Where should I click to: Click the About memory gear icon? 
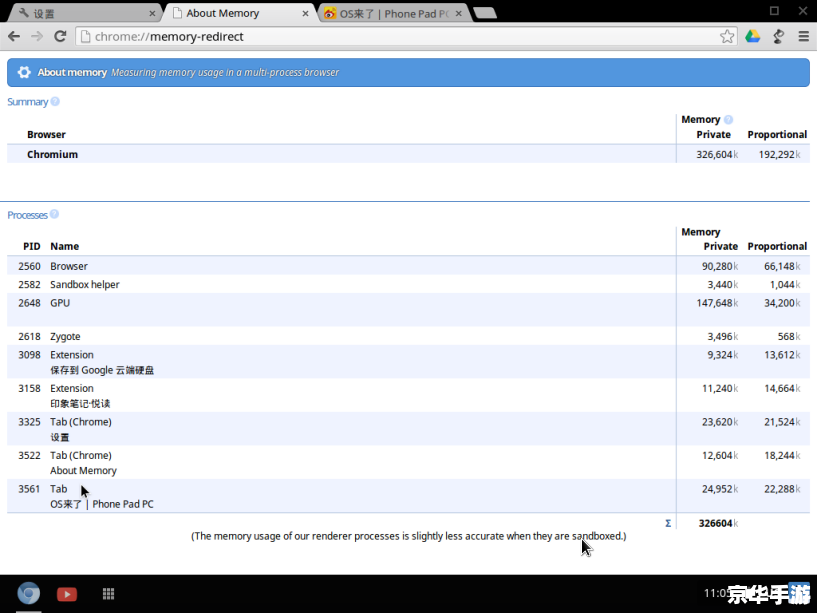[24, 72]
